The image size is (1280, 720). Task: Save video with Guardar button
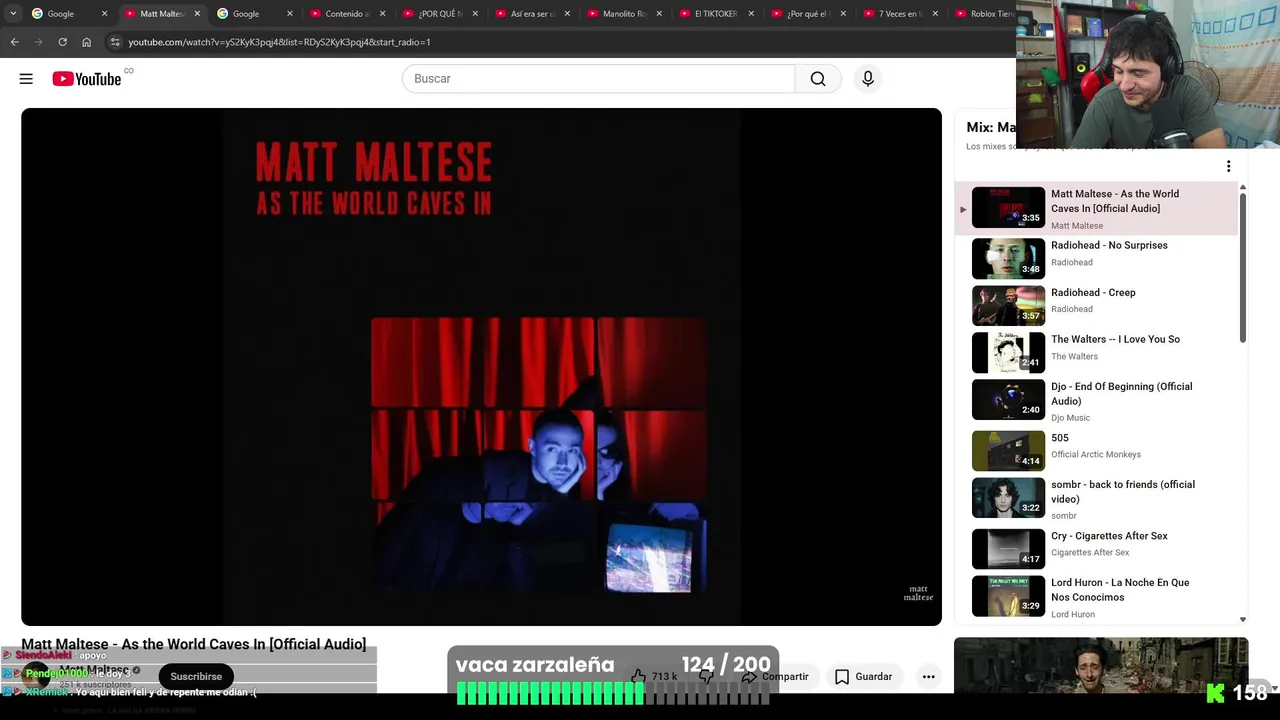coord(863,677)
